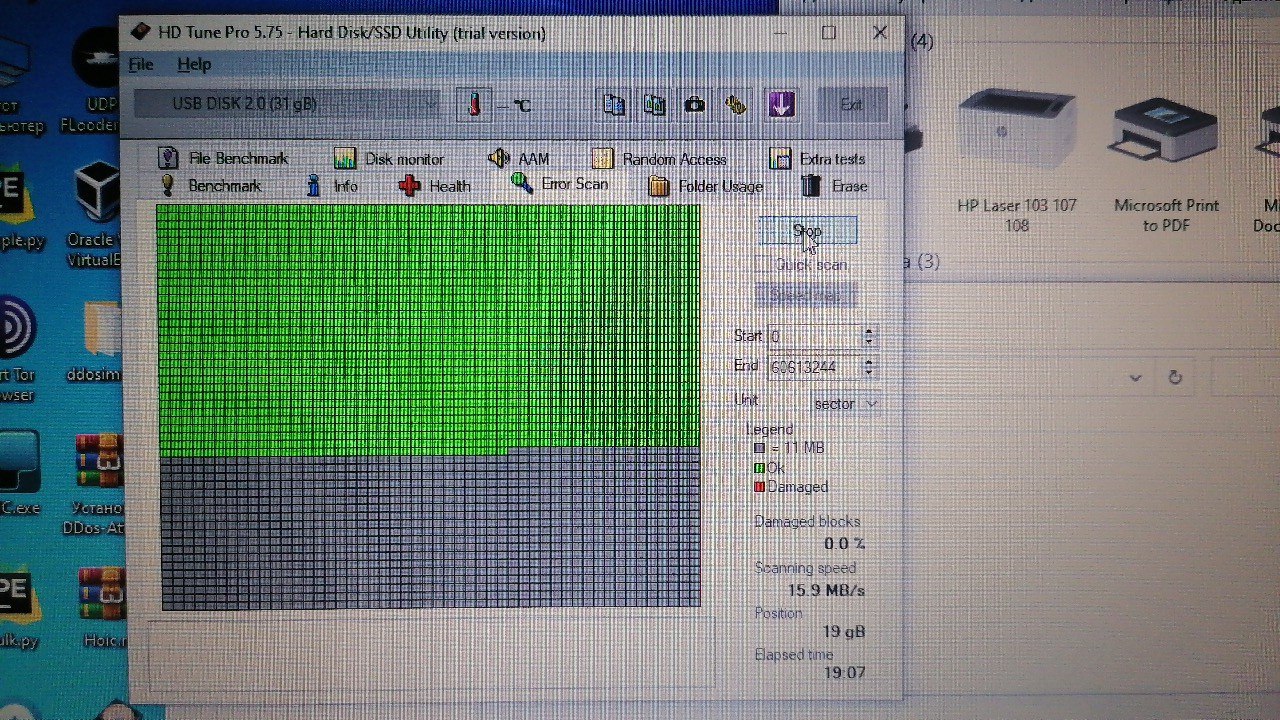Open the Extra tests tab
Screen dimensions: 1280x720
click(x=817, y=159)
